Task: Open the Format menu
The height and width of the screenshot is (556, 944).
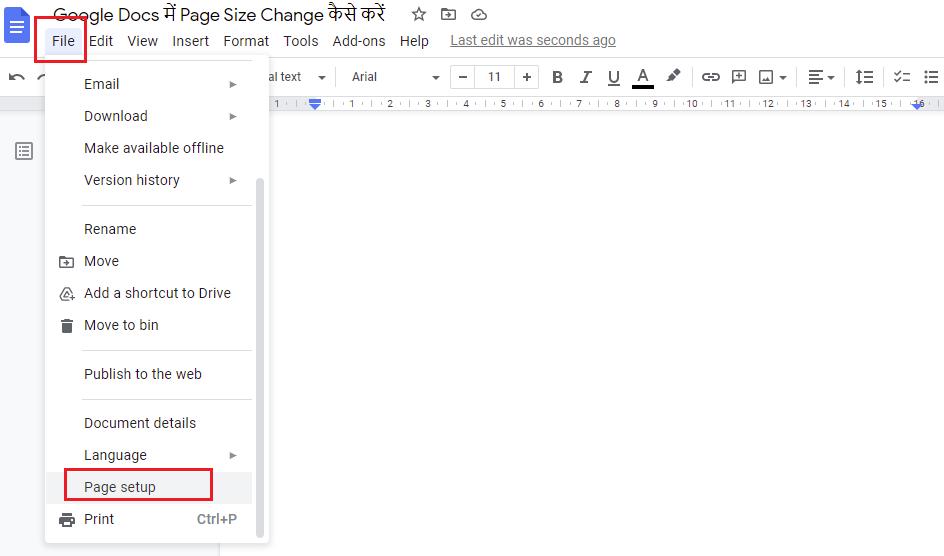Action: (246, 41)
